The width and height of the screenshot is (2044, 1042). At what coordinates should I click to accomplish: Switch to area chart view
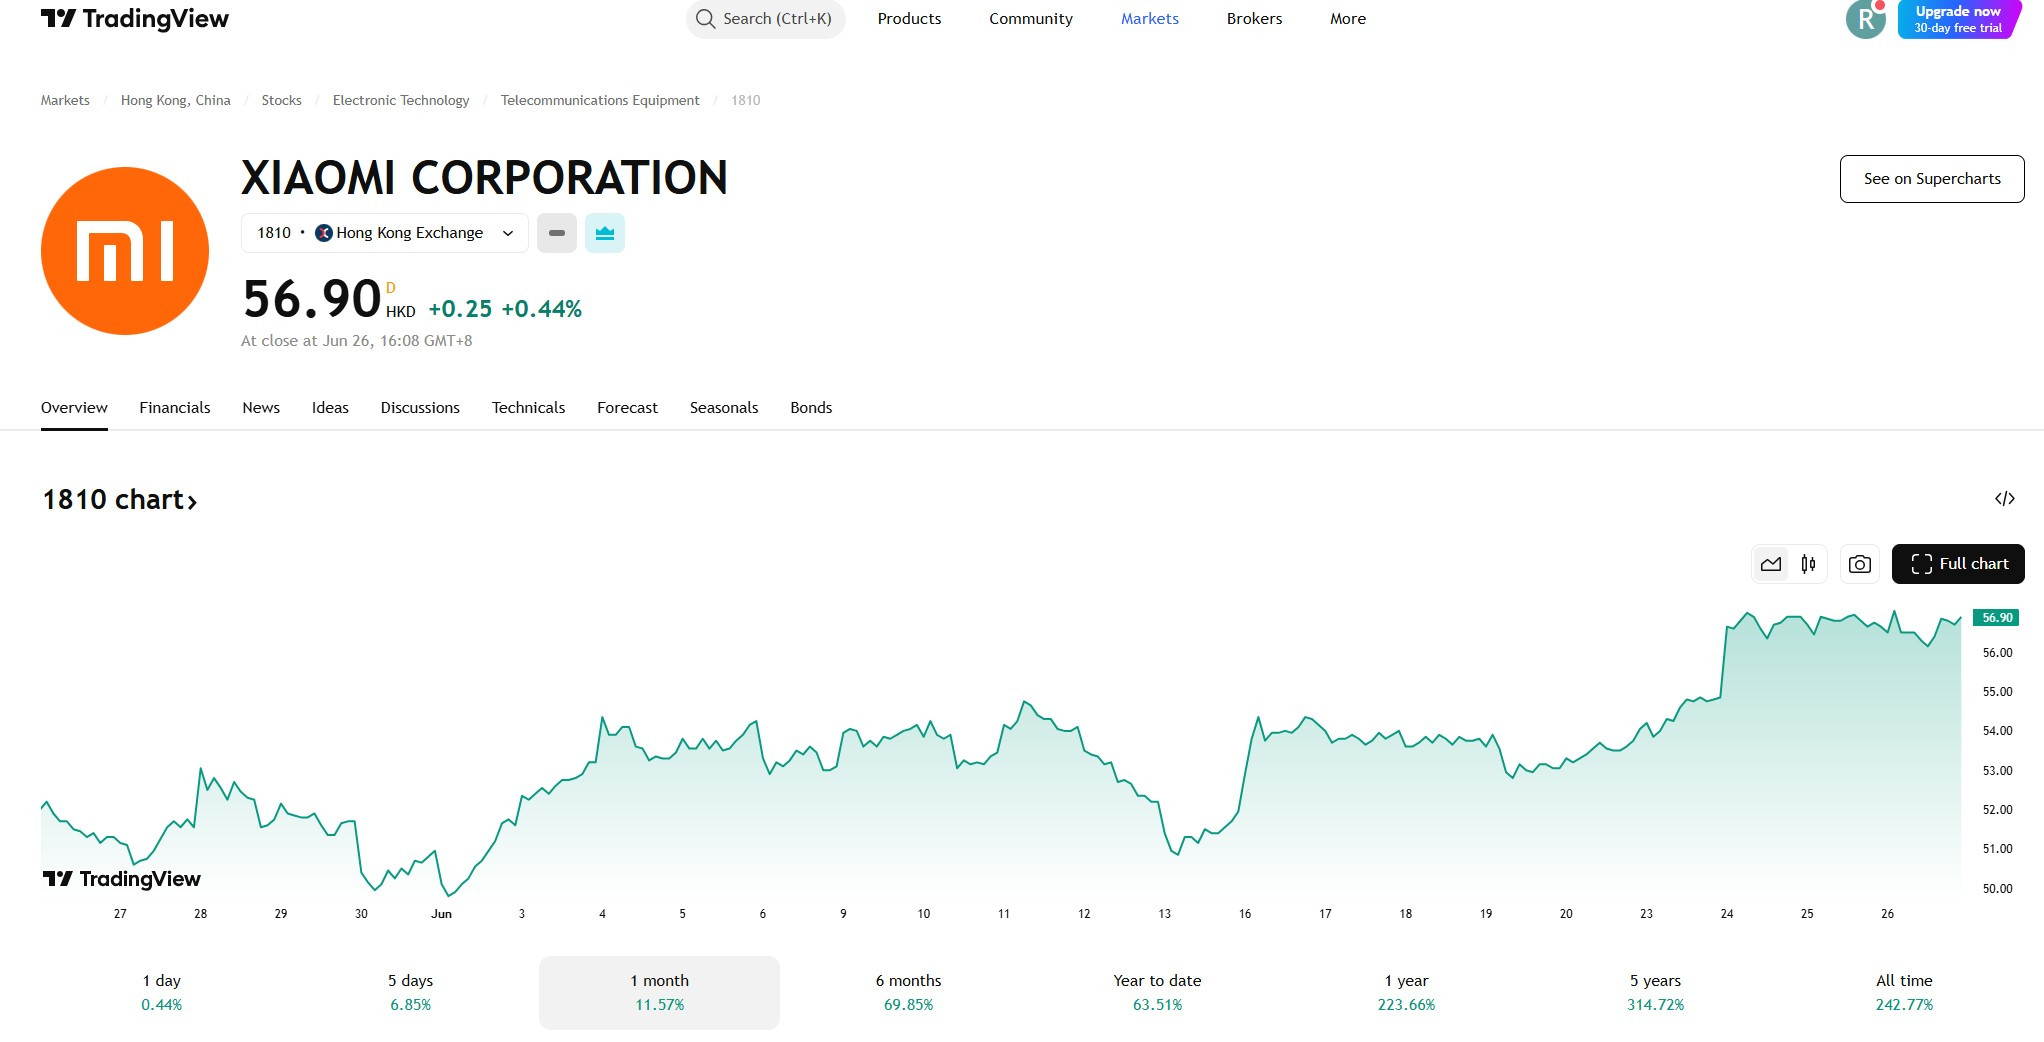tap(1771, 564)
